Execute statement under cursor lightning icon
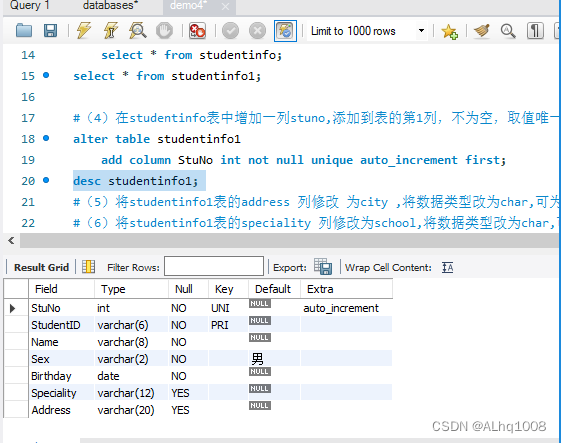 click(x=111, y=31)
